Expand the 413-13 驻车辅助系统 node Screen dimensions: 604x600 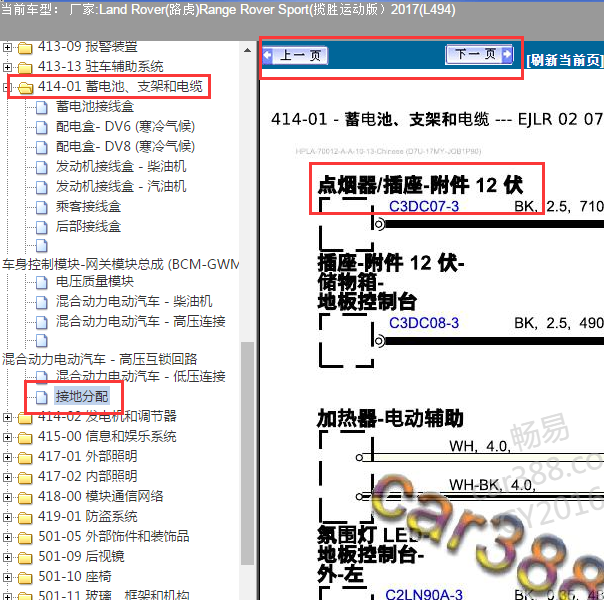coord(7,67)
